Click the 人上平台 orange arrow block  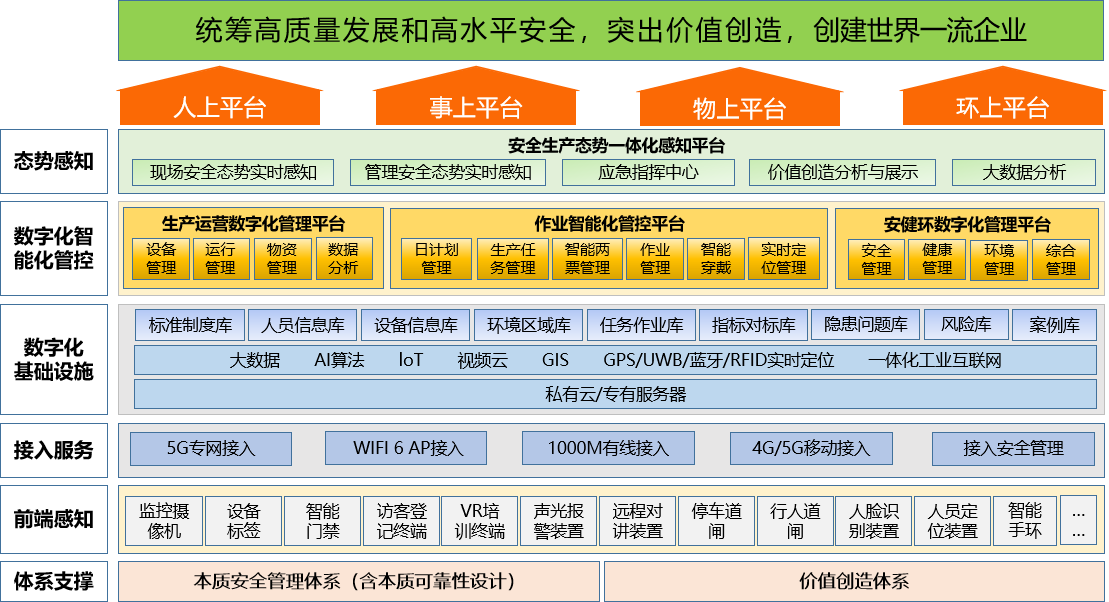click(220, 105)
